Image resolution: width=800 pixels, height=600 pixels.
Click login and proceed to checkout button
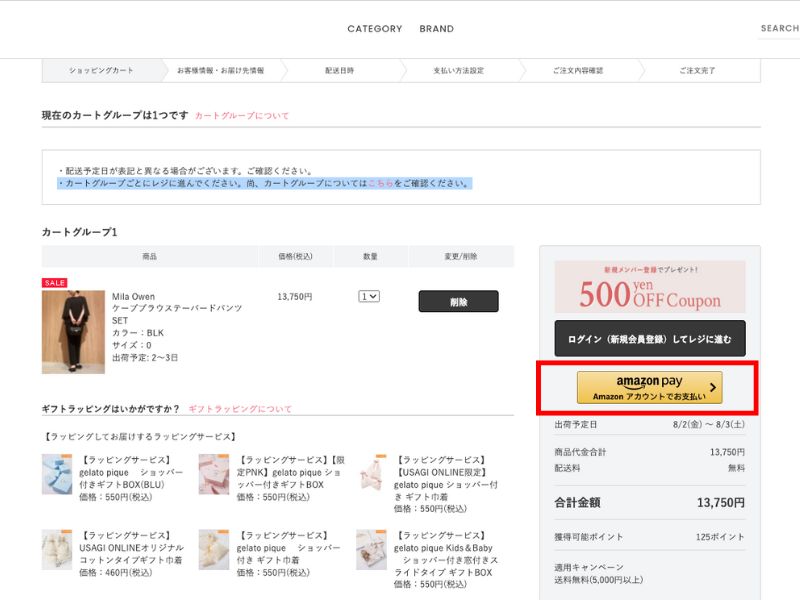click(649, 339)
